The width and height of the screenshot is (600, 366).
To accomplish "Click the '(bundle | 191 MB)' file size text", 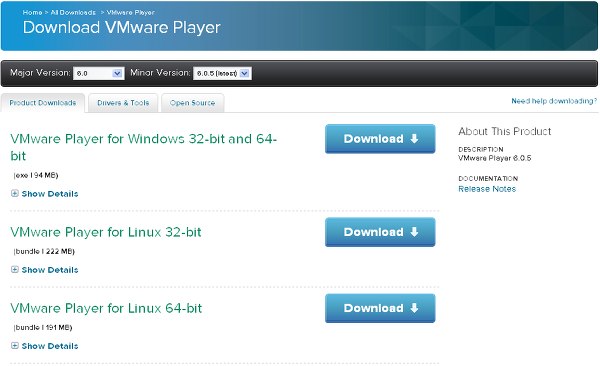I will 43,328.
